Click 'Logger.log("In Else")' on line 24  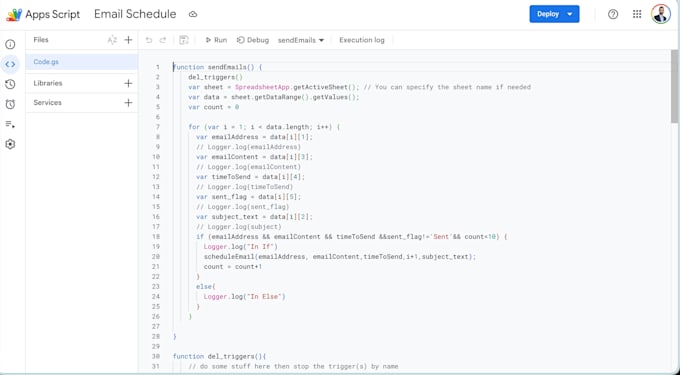[x=245, y=297]
